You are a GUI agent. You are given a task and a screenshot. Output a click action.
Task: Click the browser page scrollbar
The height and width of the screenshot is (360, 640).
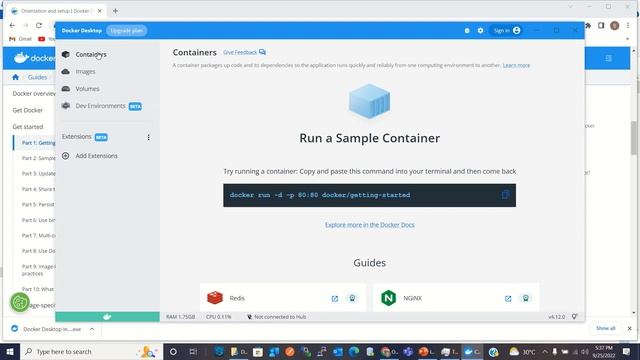pos(634,139)
